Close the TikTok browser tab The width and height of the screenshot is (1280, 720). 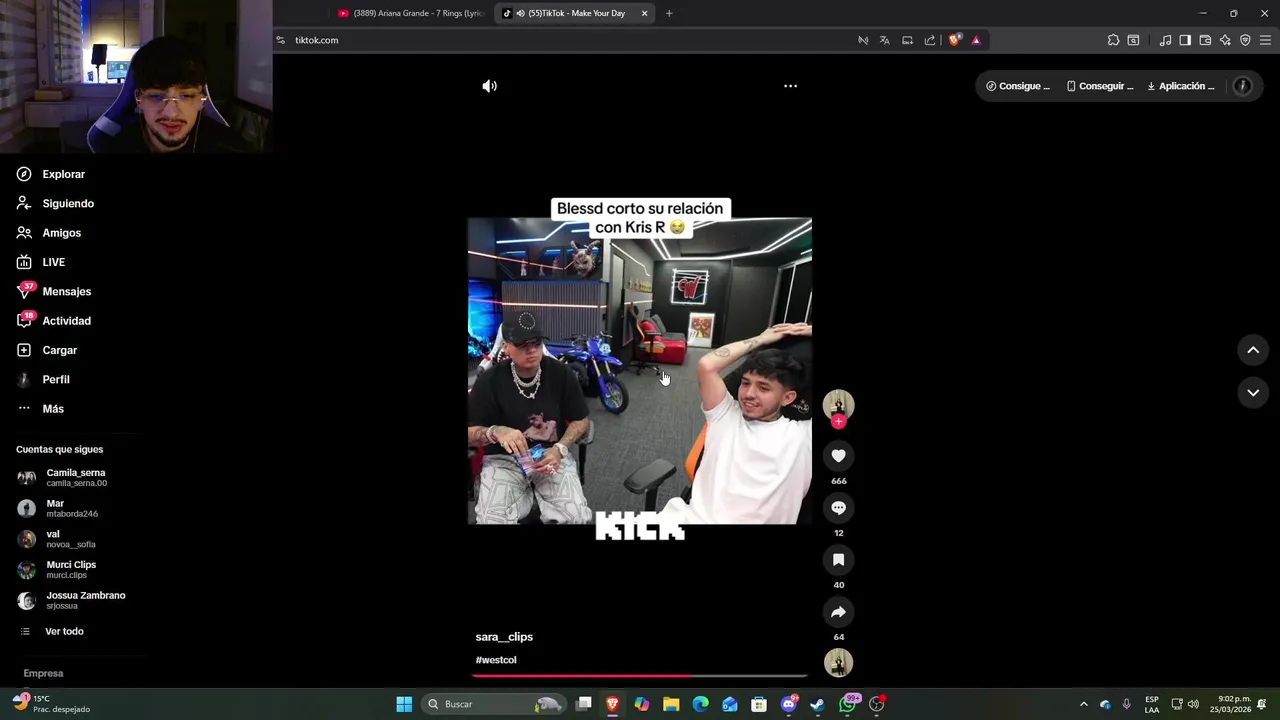(644, 13)
